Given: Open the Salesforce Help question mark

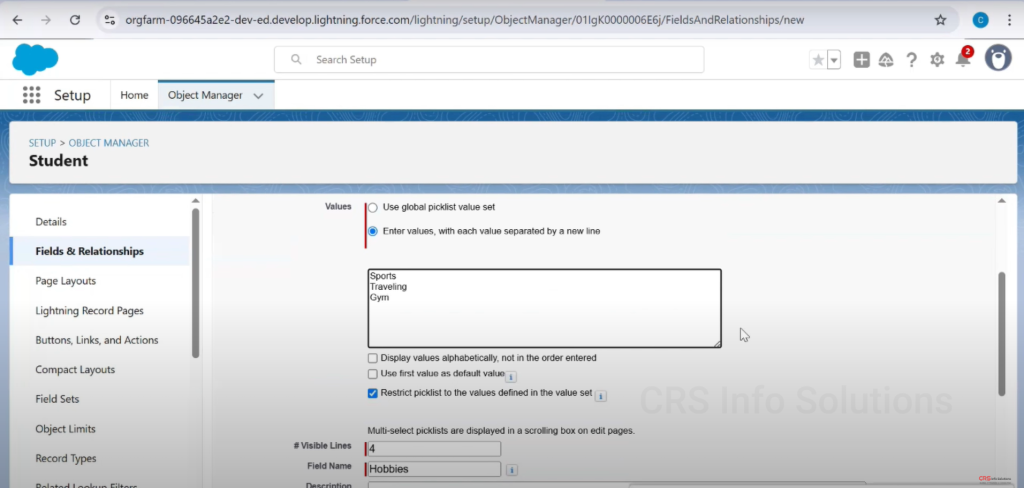Looking at the screenshot, I should pos(911,60).
